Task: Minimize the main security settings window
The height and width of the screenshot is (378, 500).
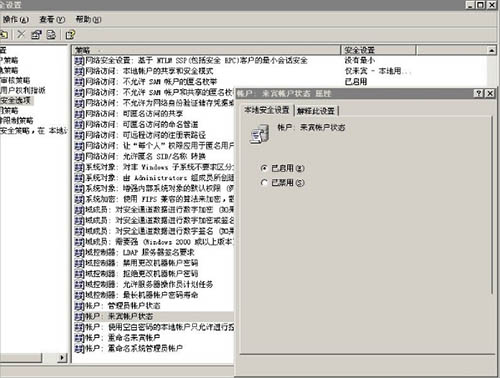Action: coord(470,5)
